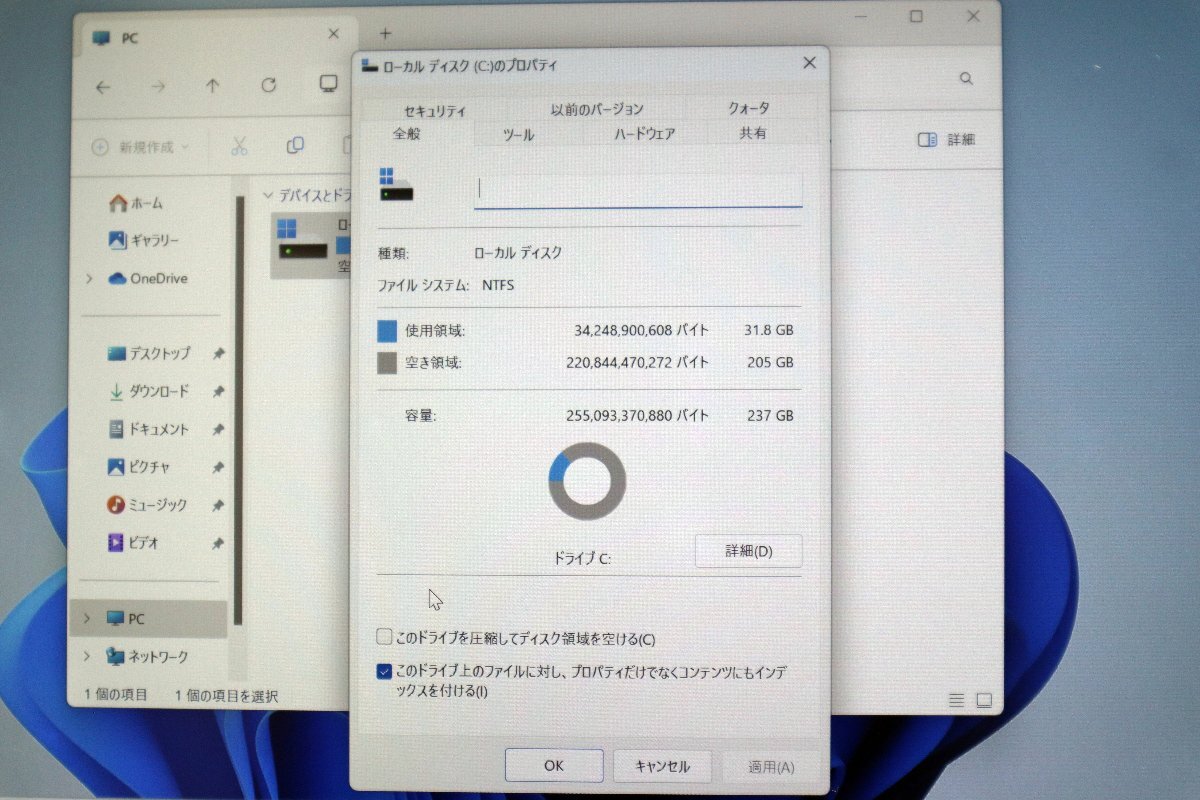Select ネットワーク in sidebar
Viewport: 1200px width, 800px height.
[x=147, y=657]
